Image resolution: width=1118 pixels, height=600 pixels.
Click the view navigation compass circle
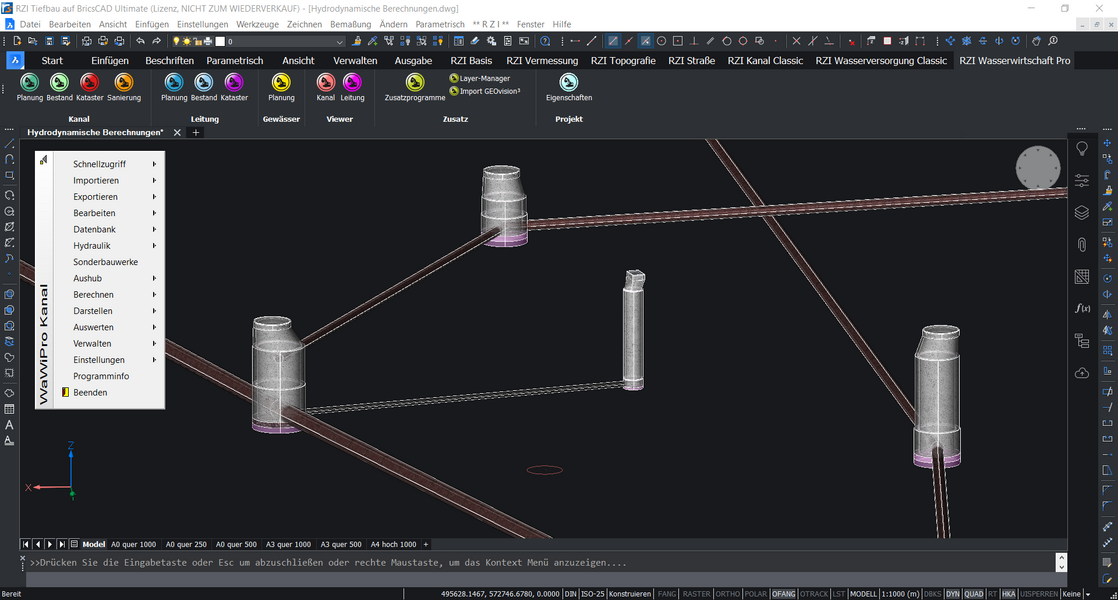pos(1037,167)
